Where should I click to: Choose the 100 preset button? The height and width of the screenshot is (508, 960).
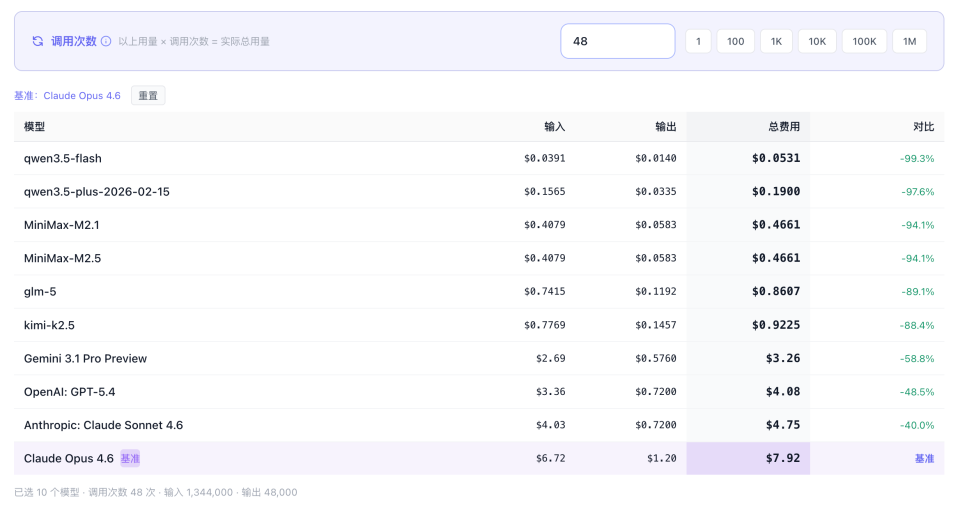(x=735, y=41)
